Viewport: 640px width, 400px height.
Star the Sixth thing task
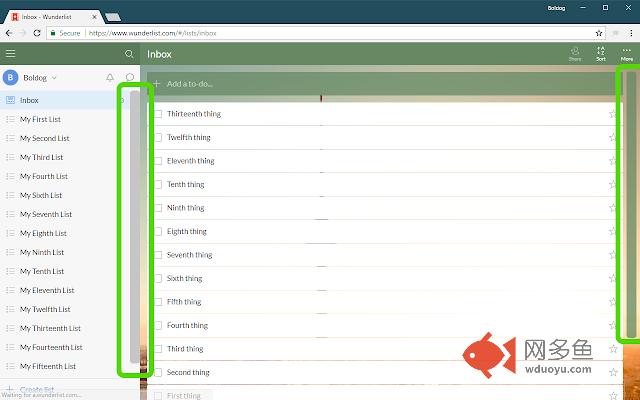pos(613,278)
